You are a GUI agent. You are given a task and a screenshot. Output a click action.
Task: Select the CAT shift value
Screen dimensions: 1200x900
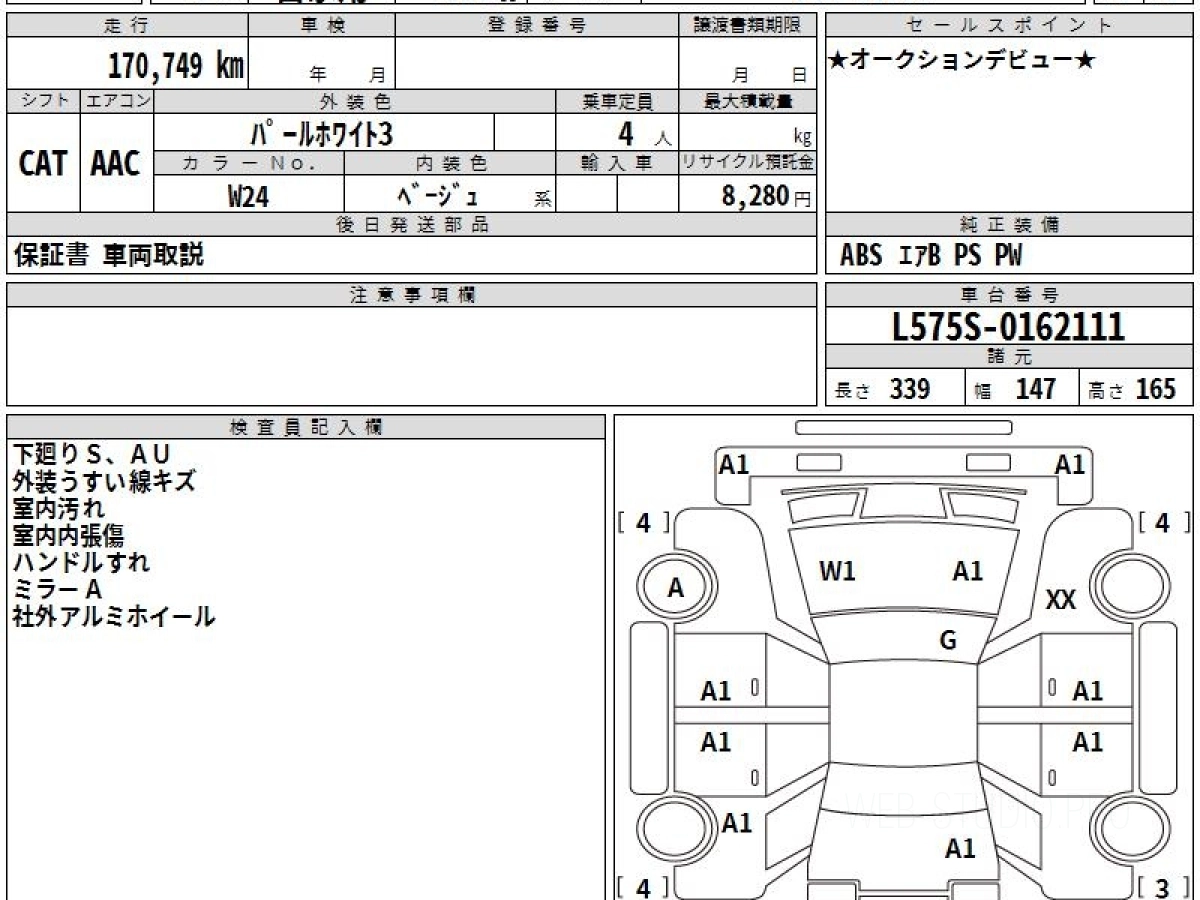(43, 163)
